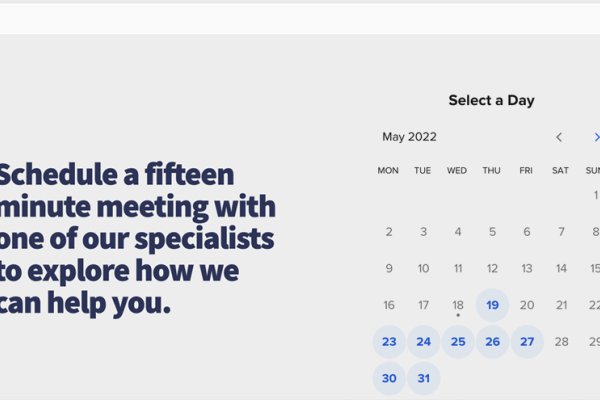Click unavailable Saturday, May 28
The height and width of the screenshot is (400, 600).
[x=561, y=342]
